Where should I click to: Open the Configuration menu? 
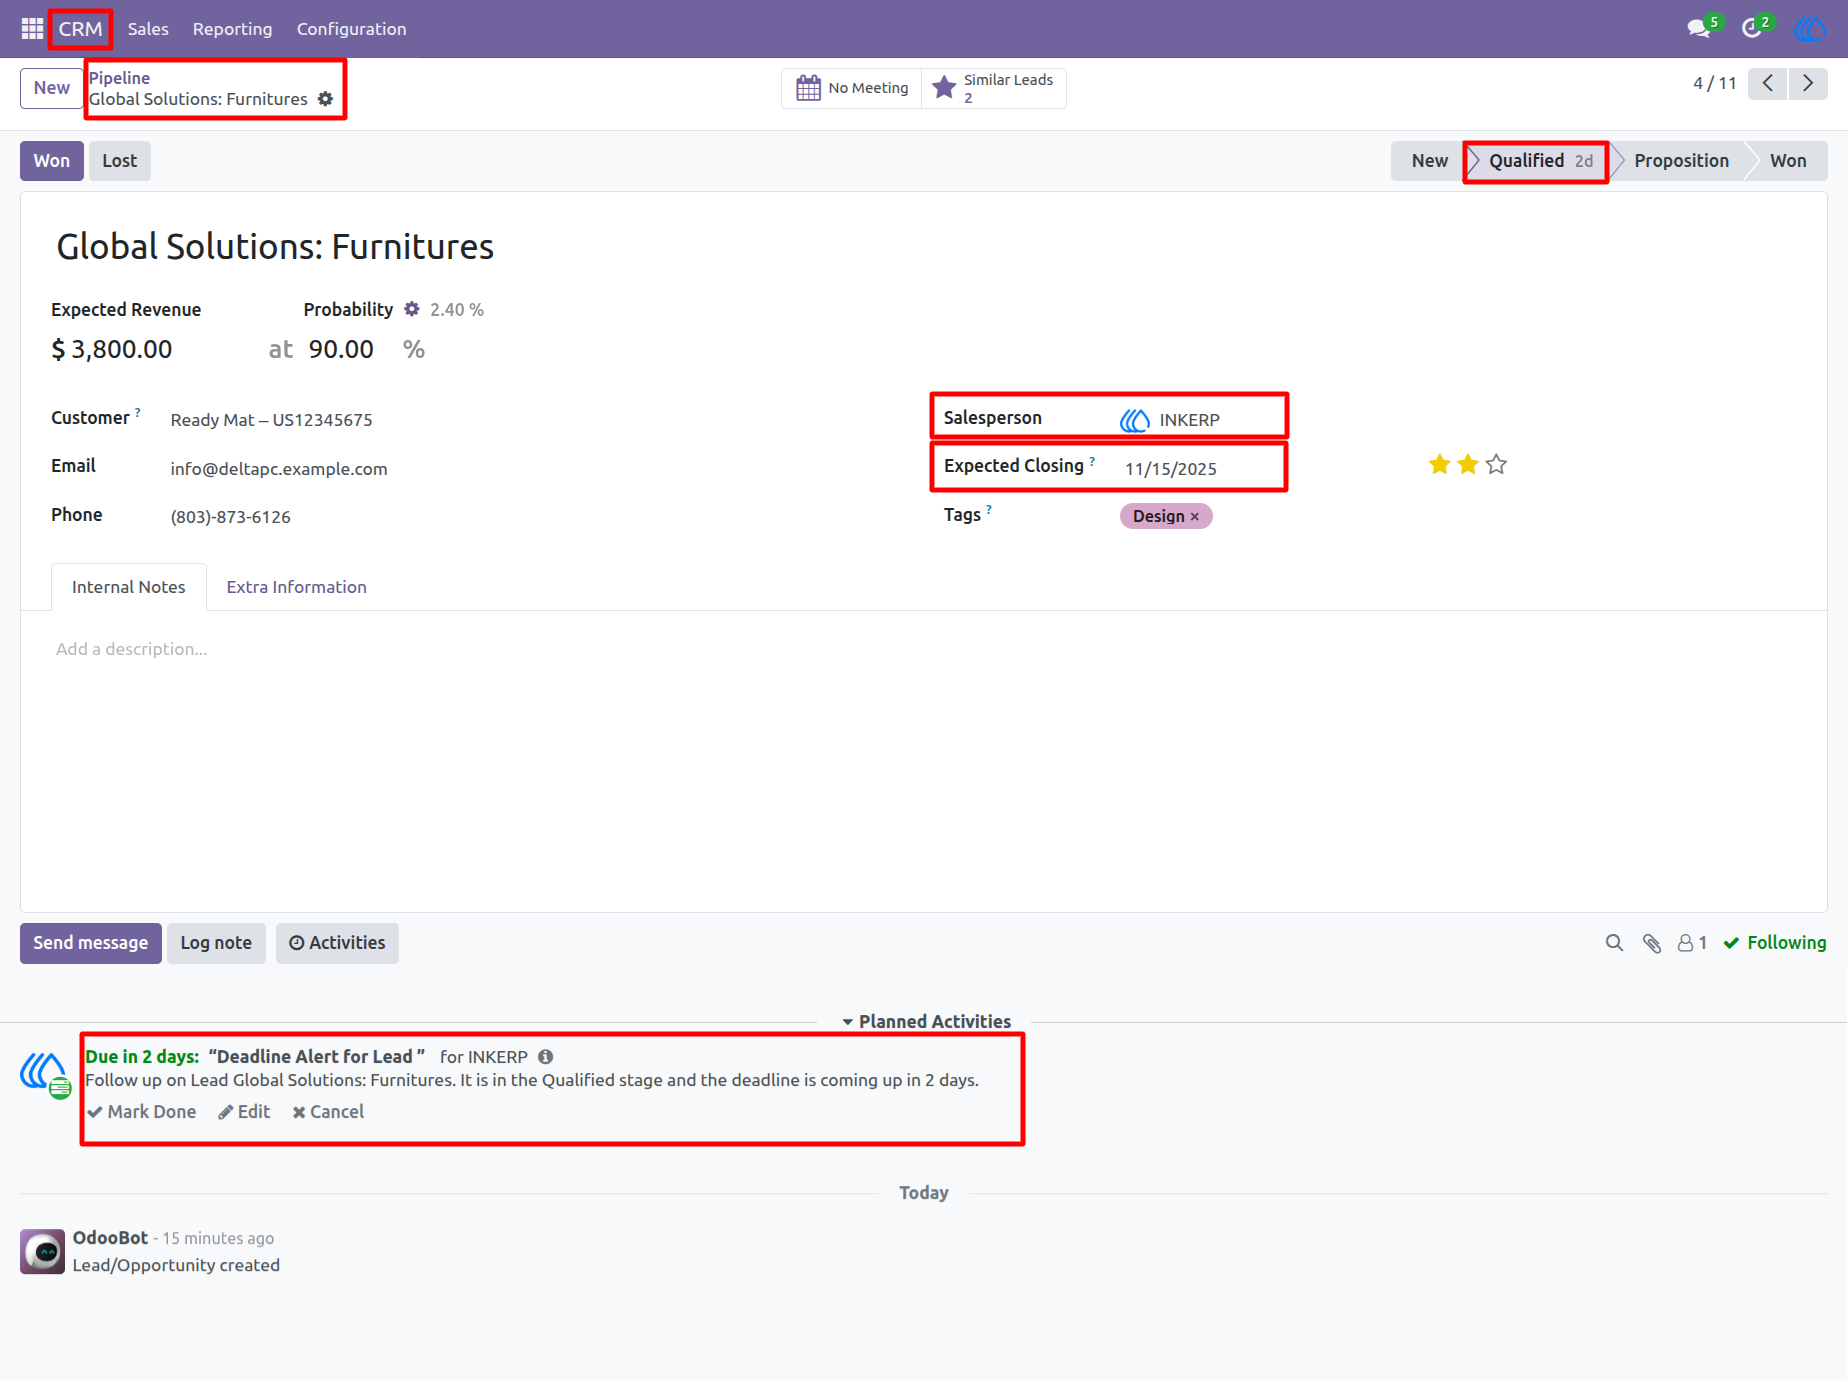(x=351, y=29)
